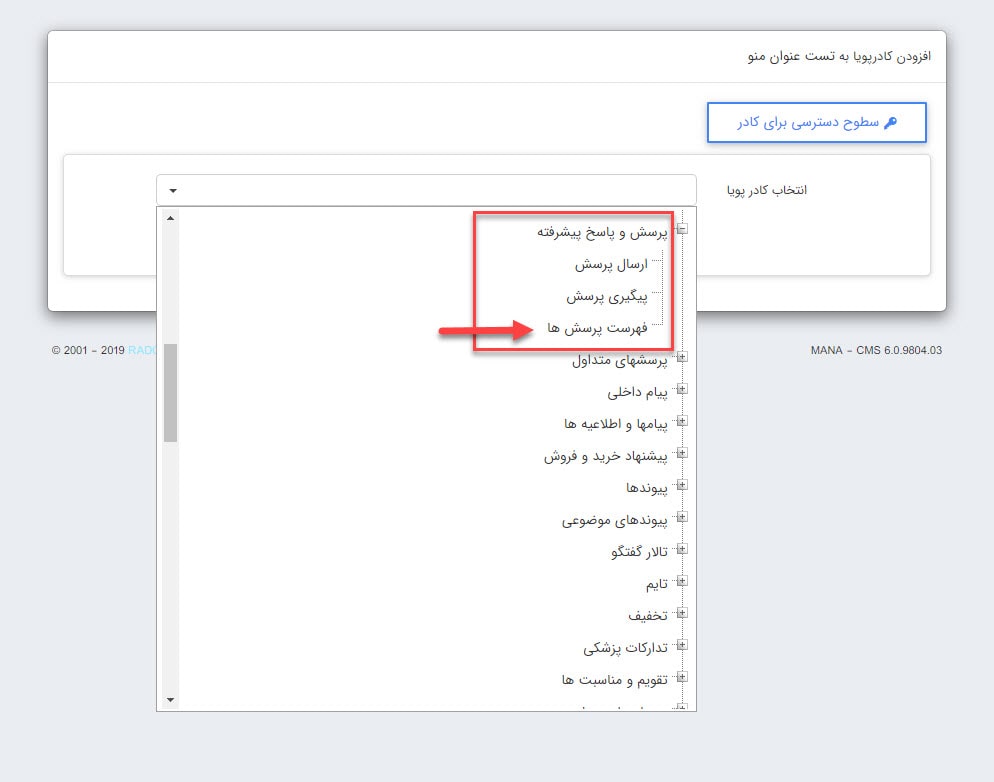The image size is (994, 782).
Task: Expand the تالار گفتگو node
Action: [682, 549]
